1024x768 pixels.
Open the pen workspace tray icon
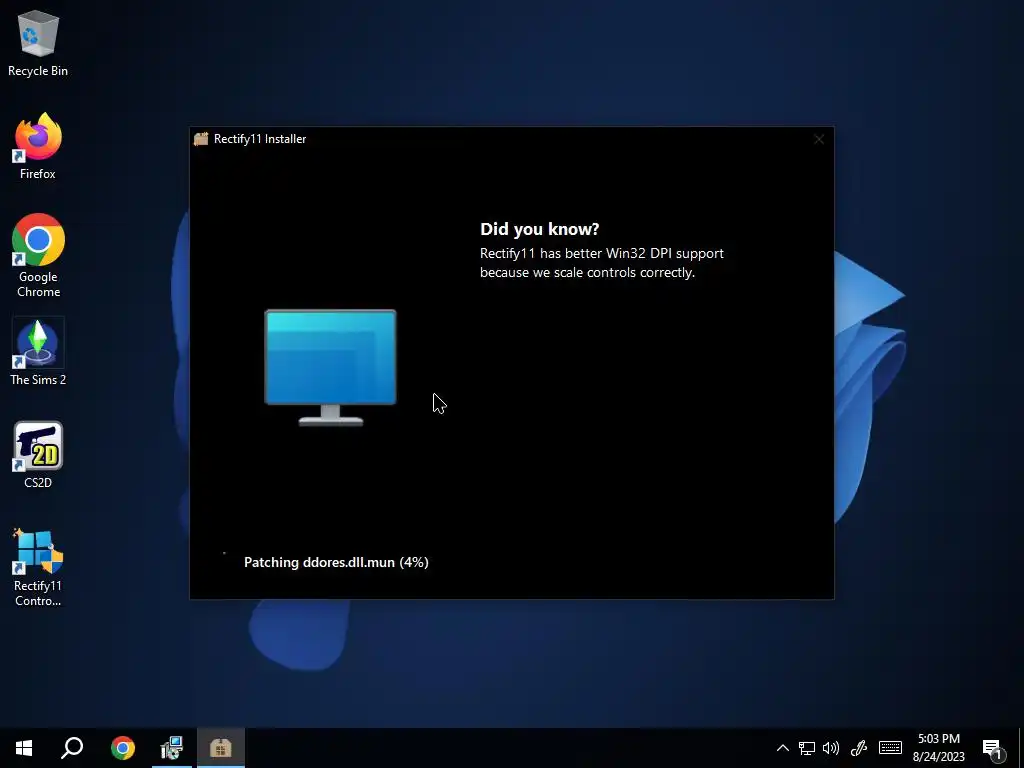[859, 748]
